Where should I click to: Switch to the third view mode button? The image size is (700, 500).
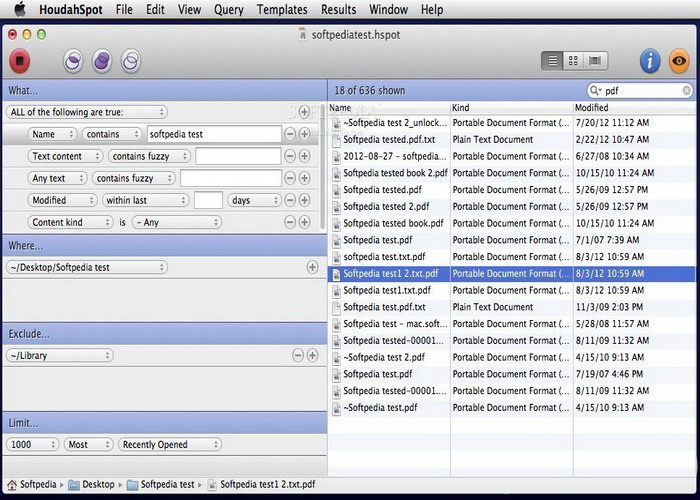point(595,61)
